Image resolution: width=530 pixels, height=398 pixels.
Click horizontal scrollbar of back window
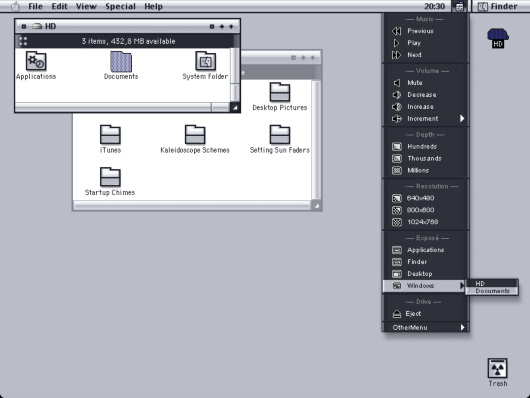(x=192, y=205)
